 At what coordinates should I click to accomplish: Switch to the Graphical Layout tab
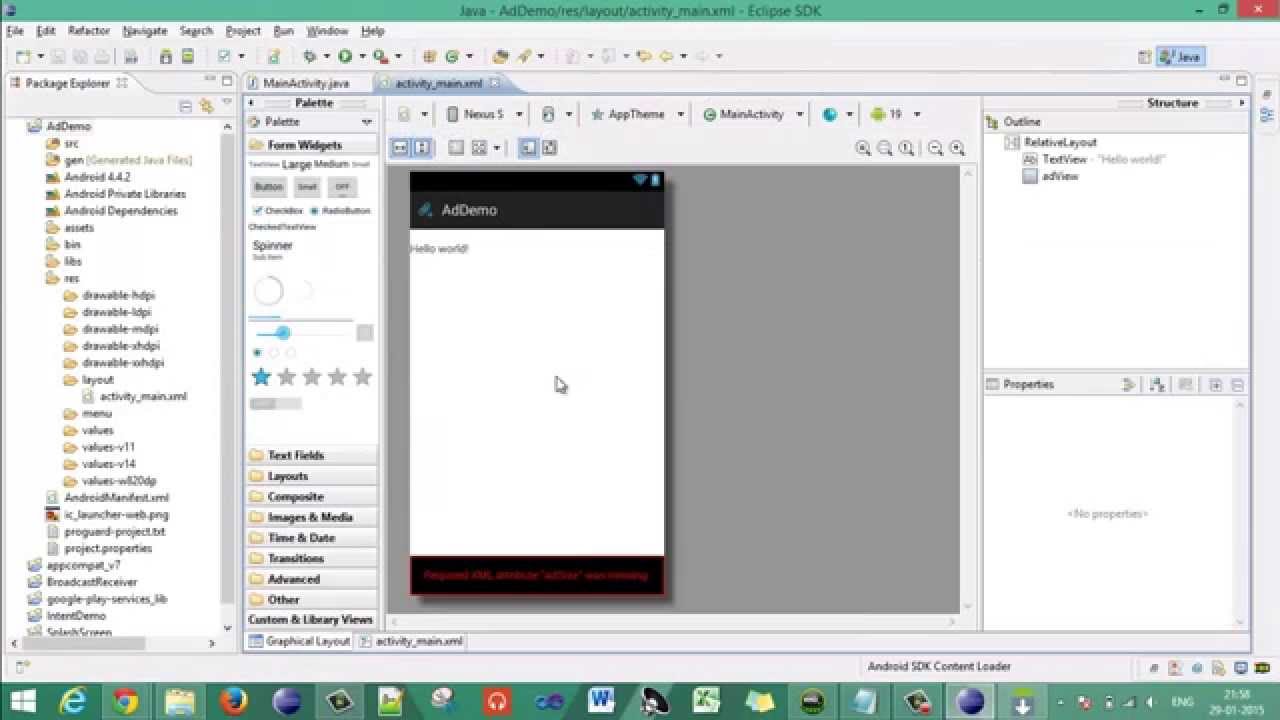(299, 641)
